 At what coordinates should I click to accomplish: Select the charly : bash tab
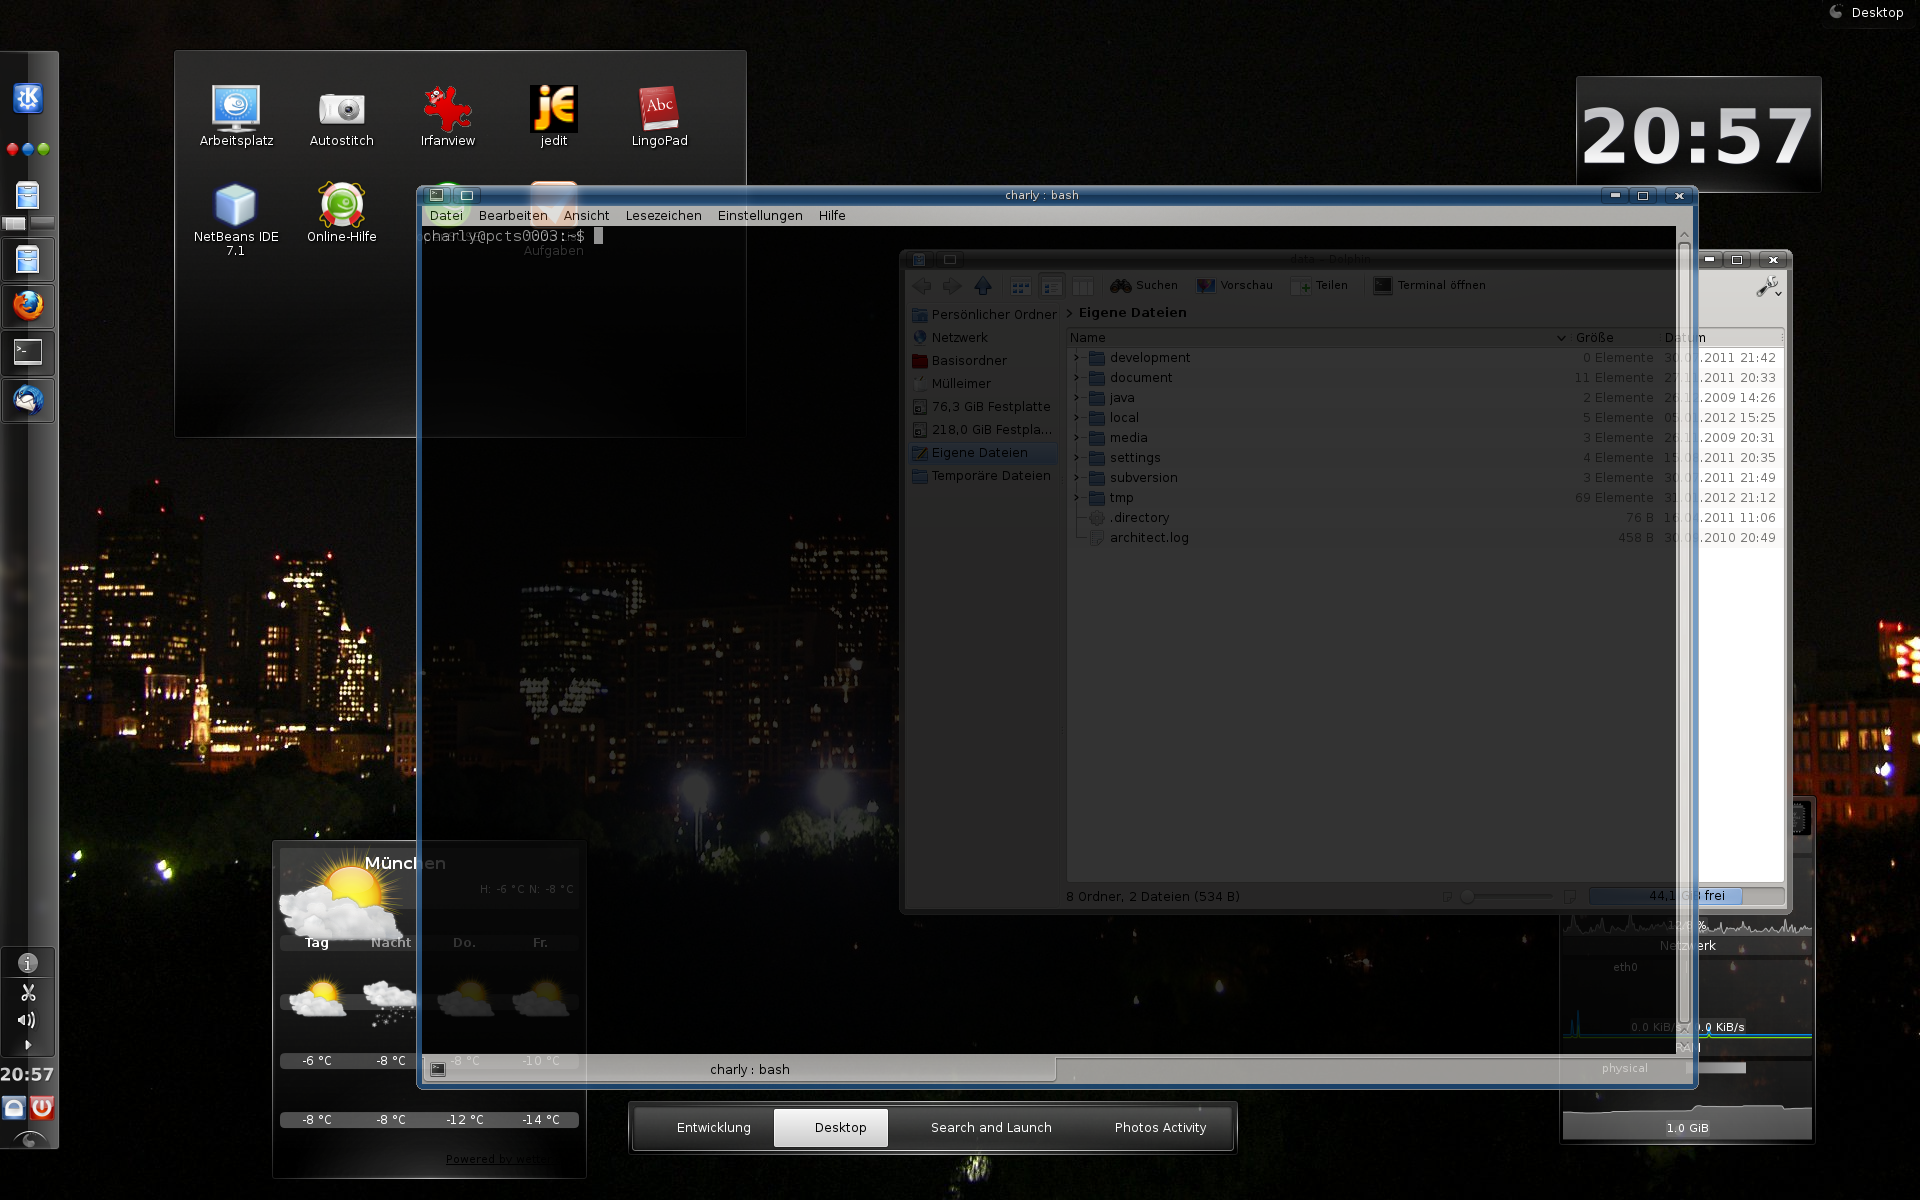tap(748, 1069)
